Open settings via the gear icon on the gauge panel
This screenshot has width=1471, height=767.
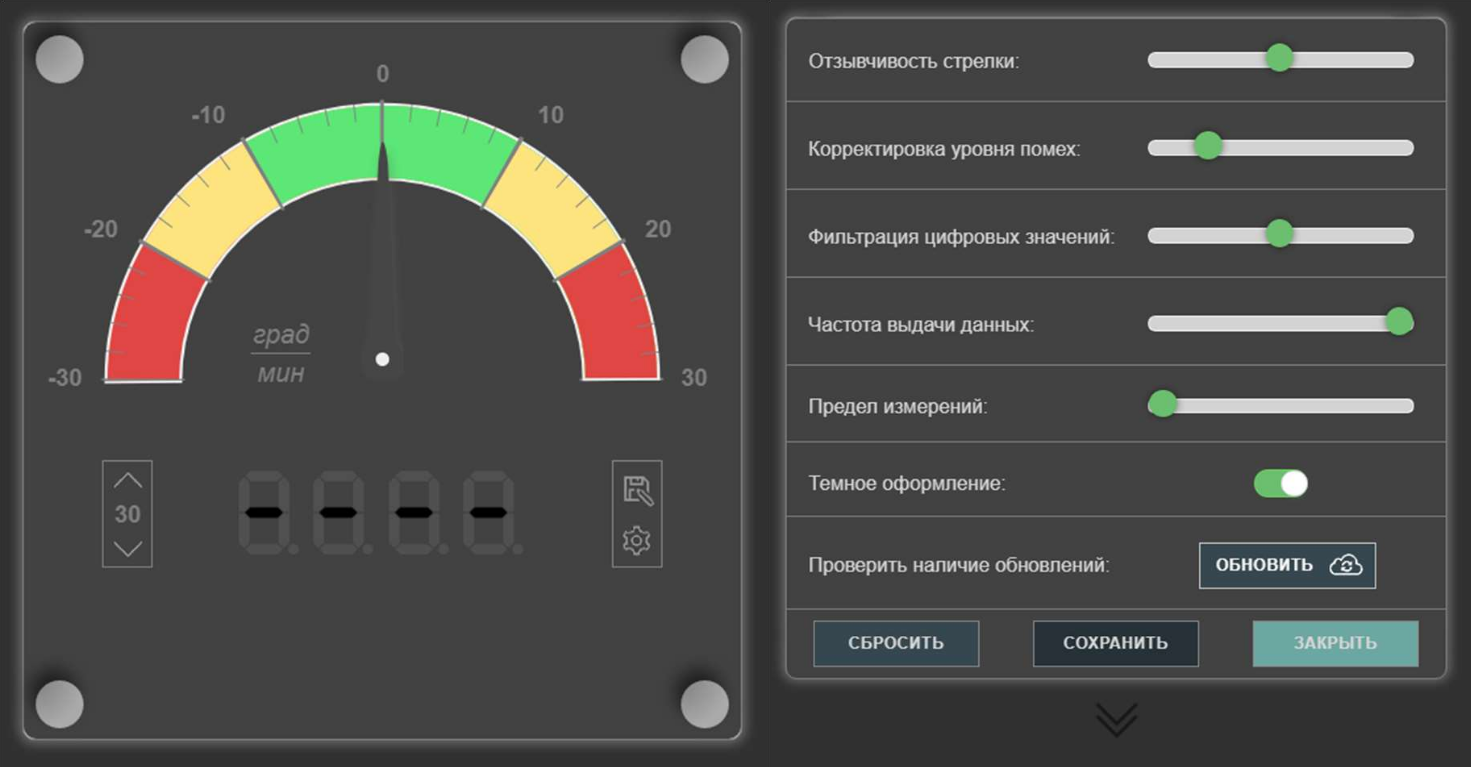637,541
